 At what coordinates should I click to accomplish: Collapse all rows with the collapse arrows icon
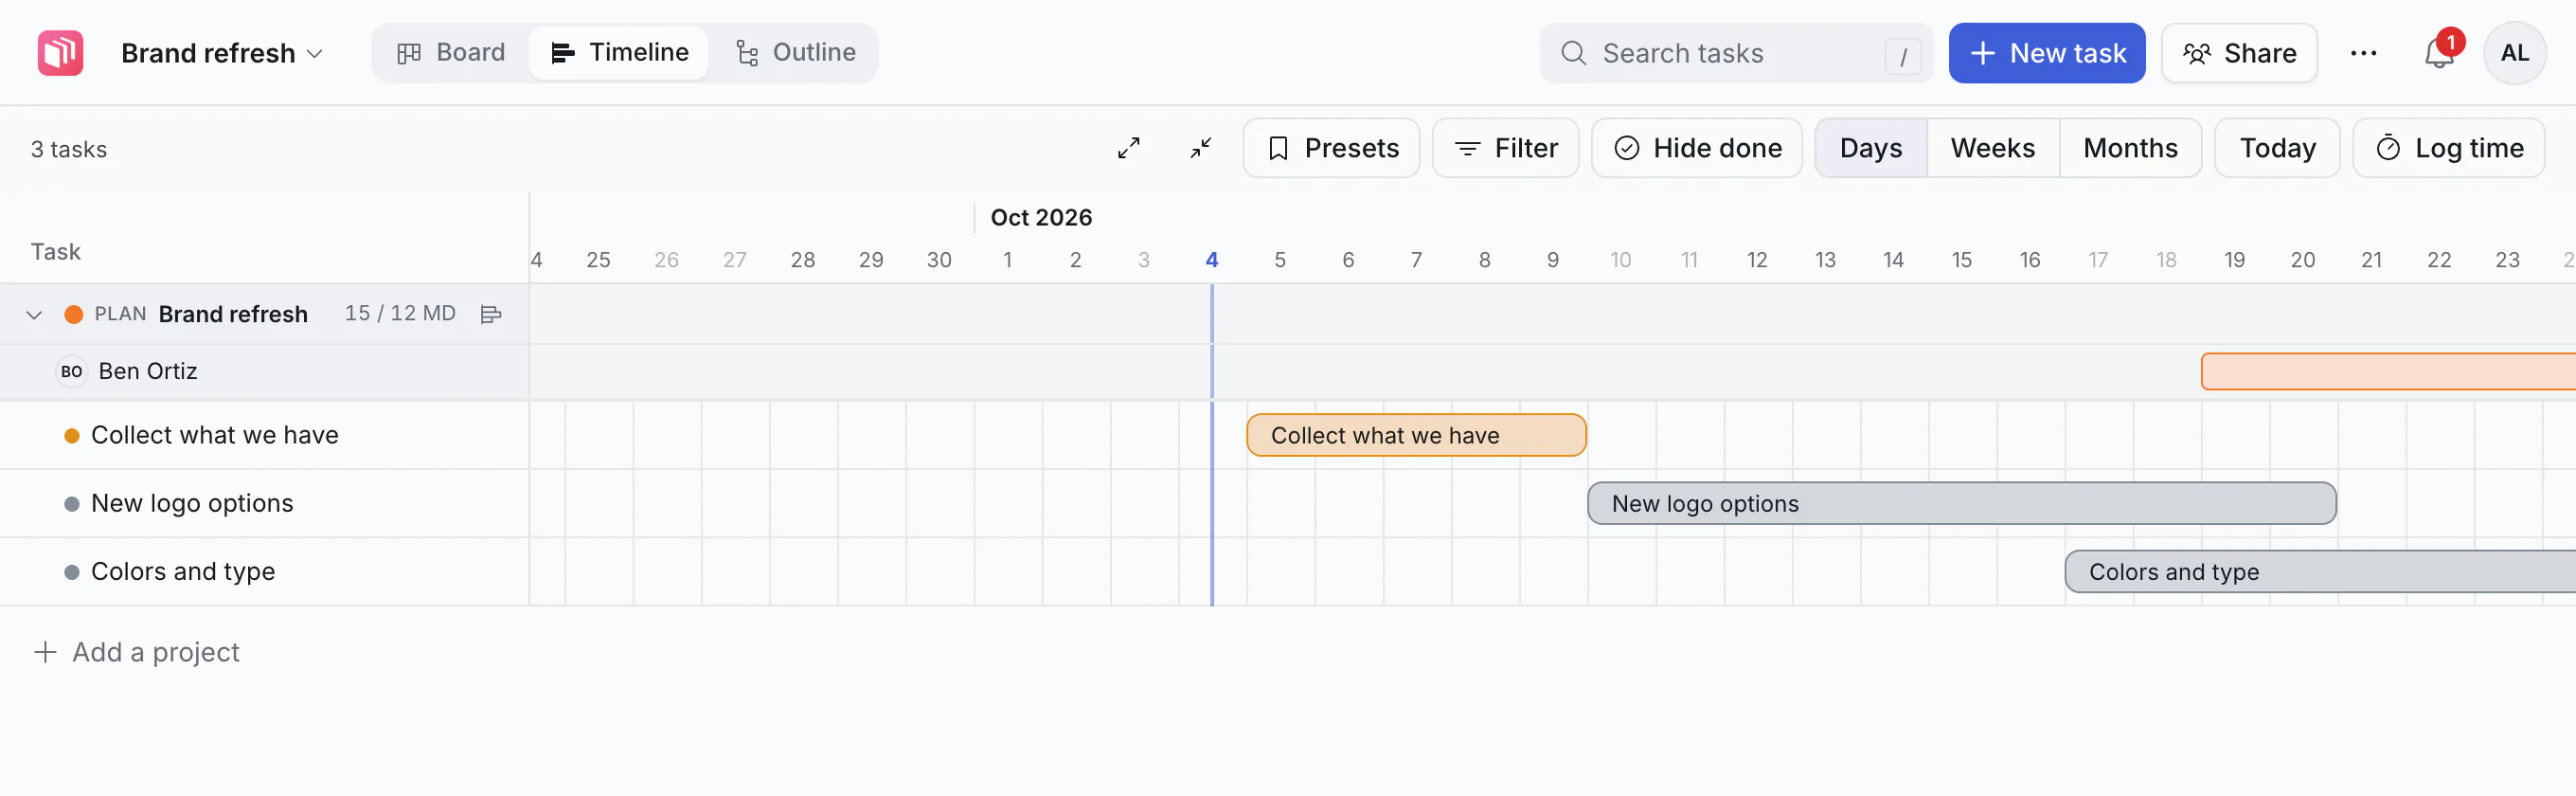click(x=1200, y=149)
